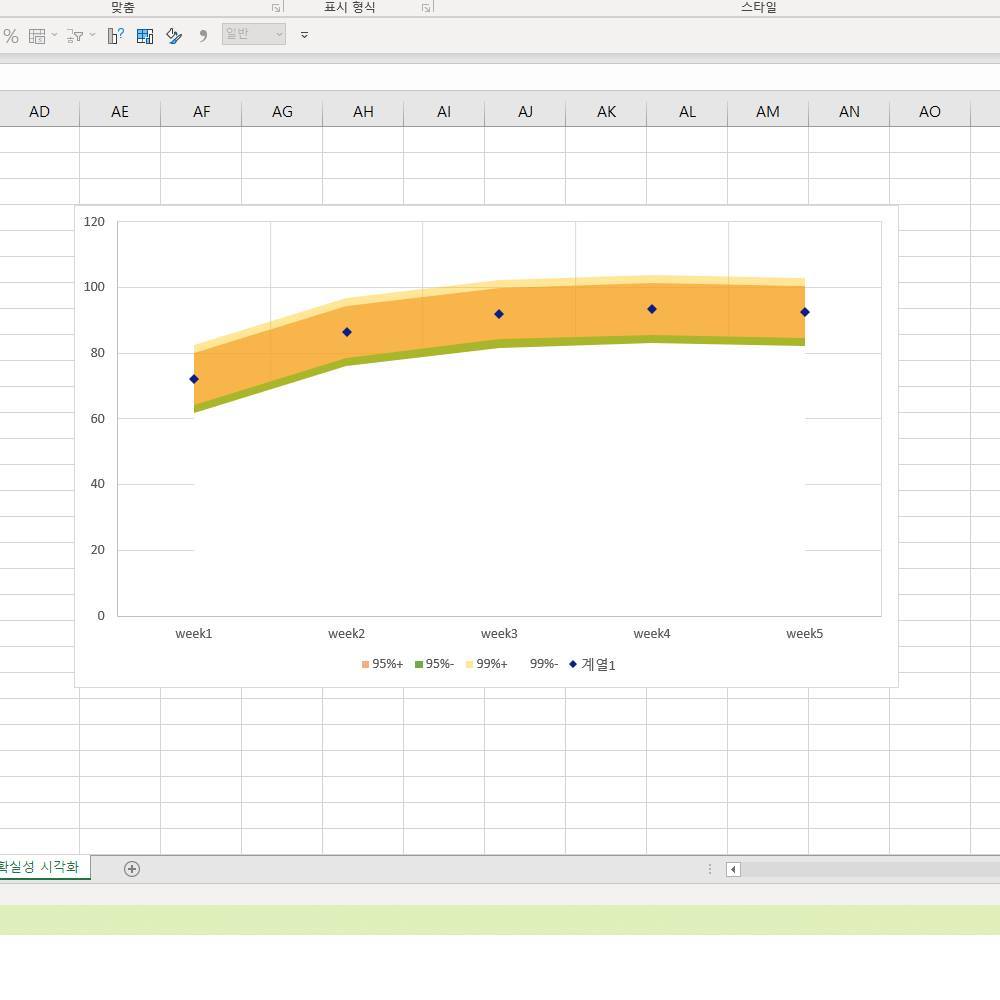Click the paint bucket format icon

coord(174,36)
